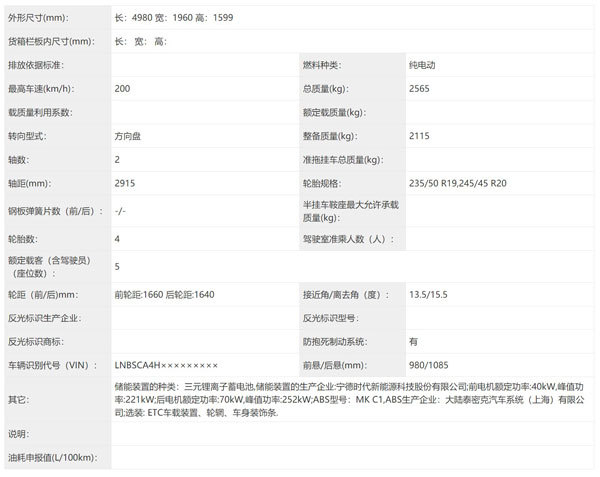
Task: Click the total mass value 2565
Action: click(x=419, y=89)
